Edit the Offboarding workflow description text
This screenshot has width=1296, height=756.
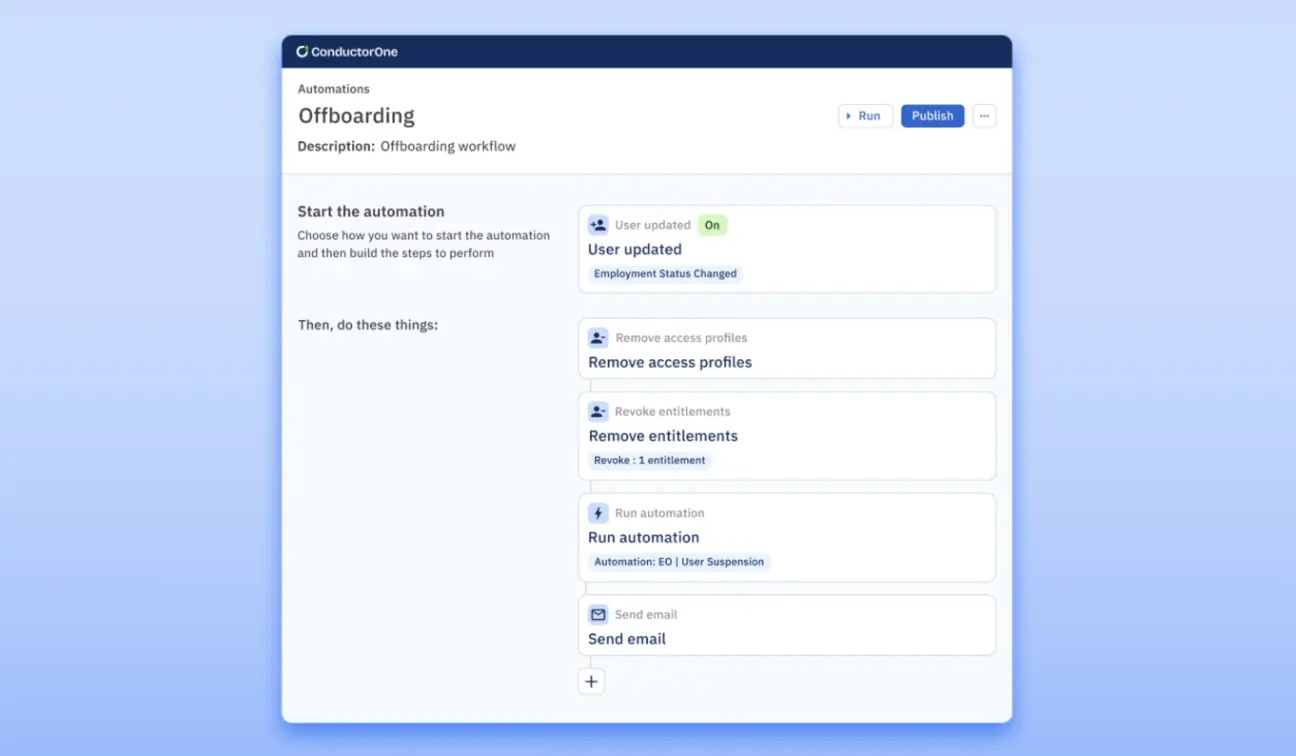click(447, 146)
